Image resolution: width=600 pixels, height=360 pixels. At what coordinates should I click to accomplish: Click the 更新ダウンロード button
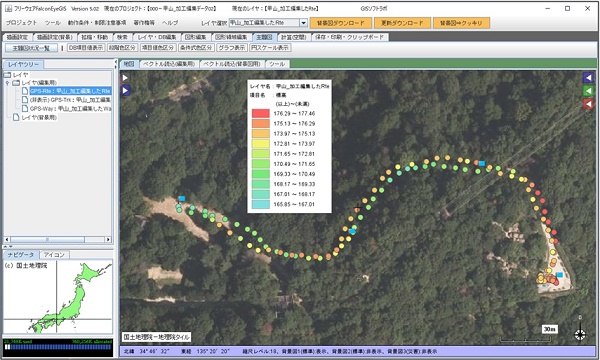(402, 23)
